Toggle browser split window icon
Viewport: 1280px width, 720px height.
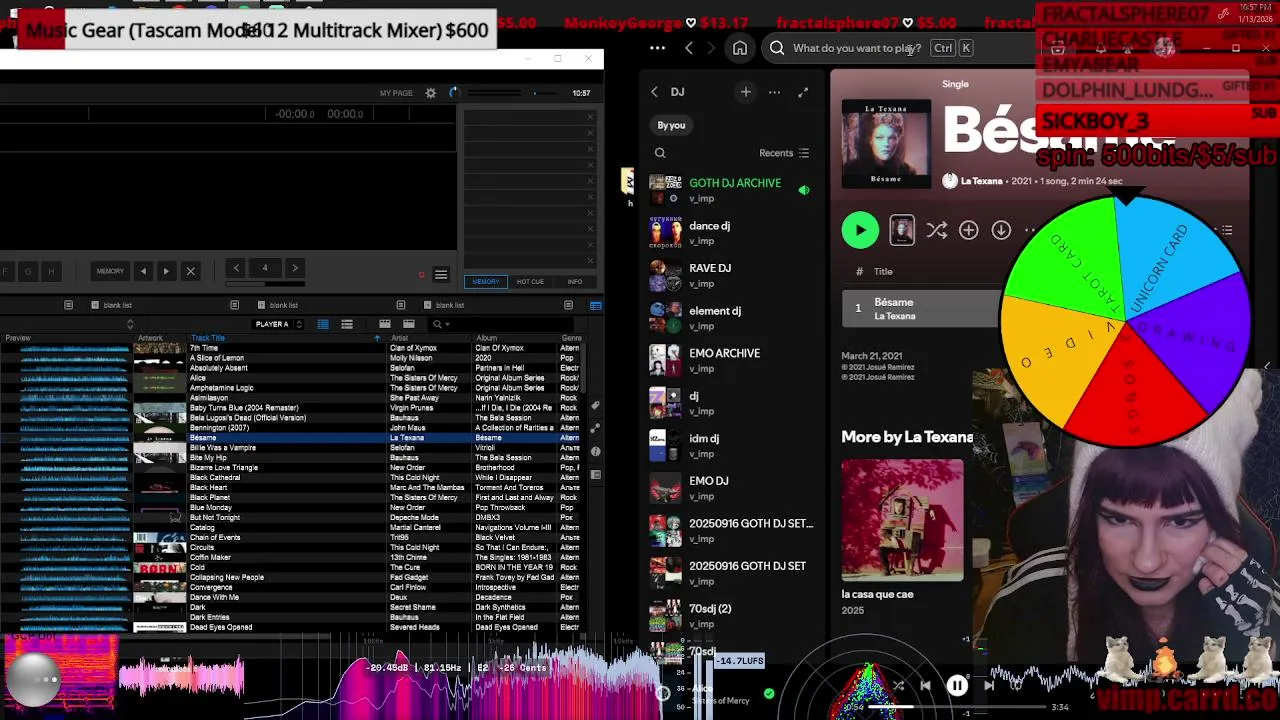pyautogui.click(x=595, y=305)
